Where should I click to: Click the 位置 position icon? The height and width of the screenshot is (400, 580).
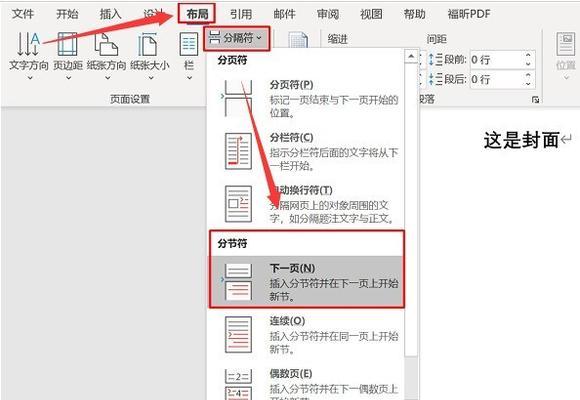tap(566, 44)
